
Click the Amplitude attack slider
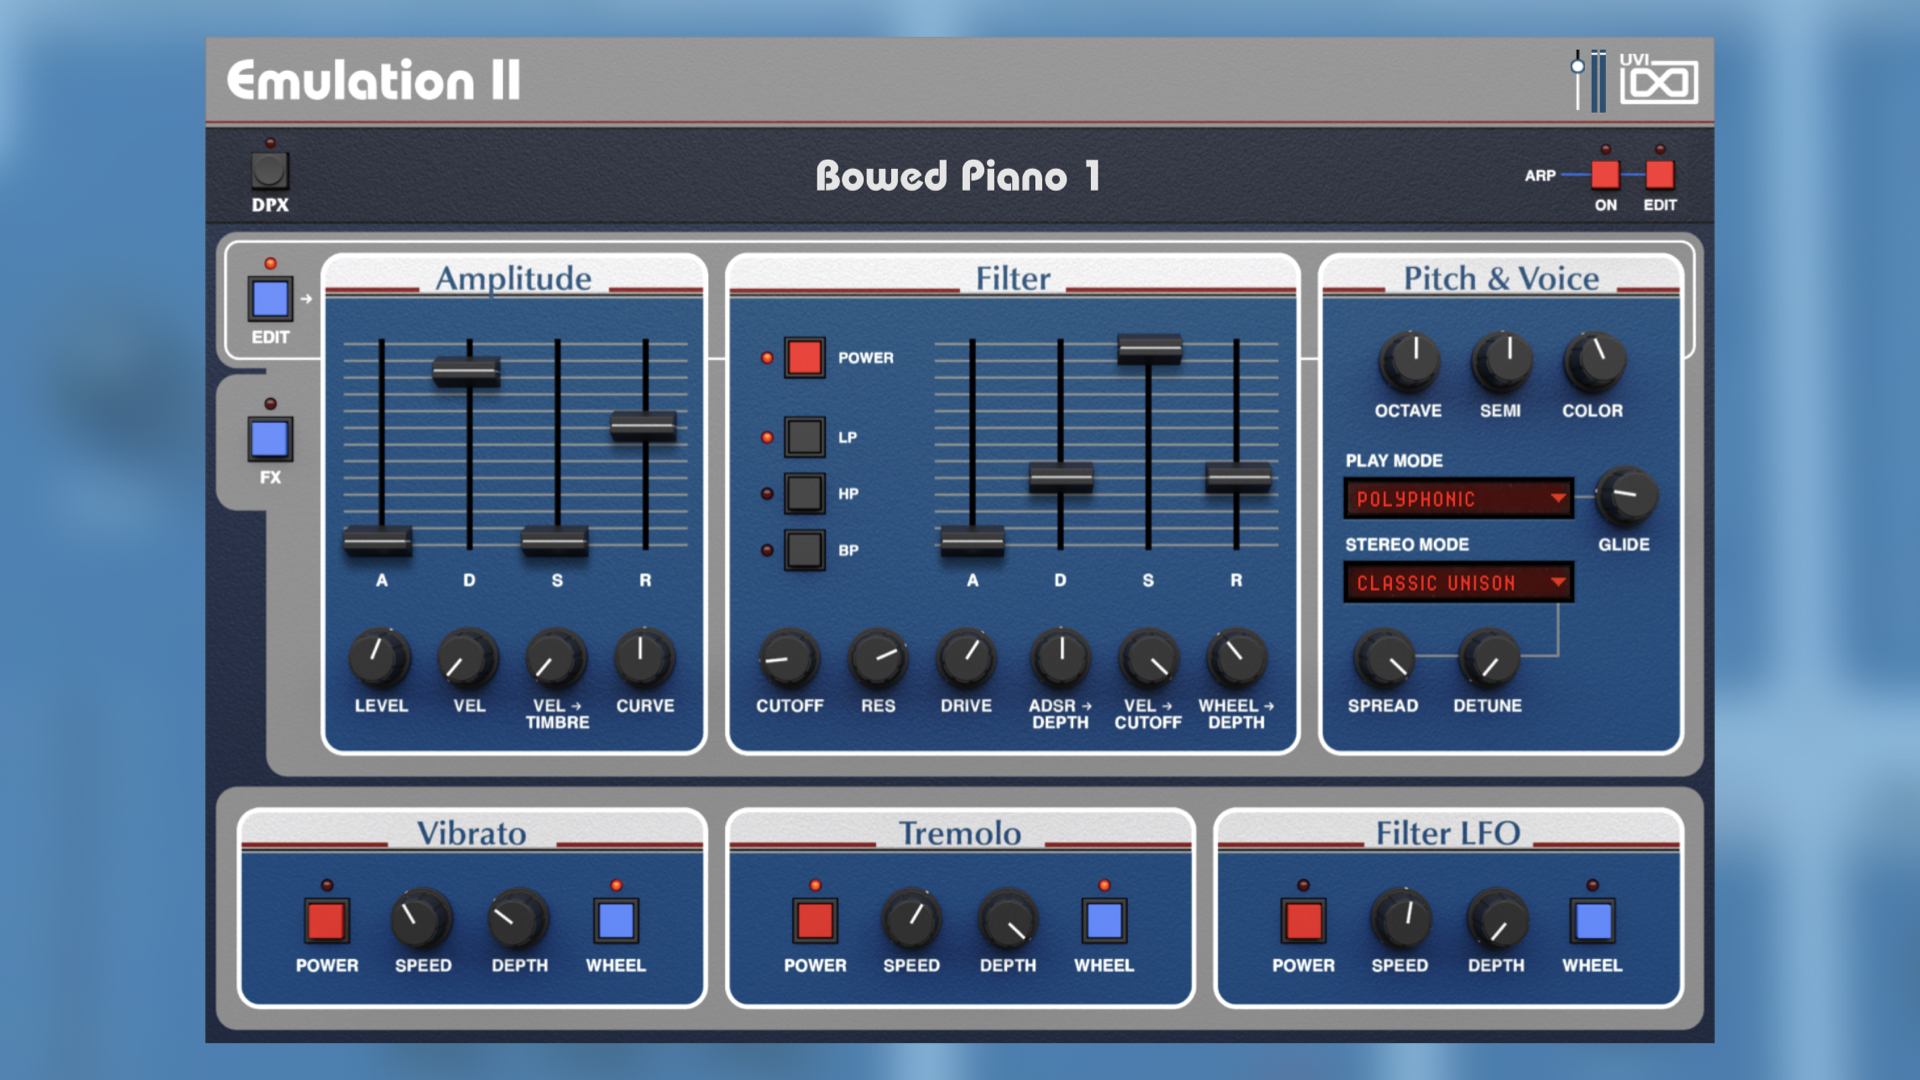381,541
